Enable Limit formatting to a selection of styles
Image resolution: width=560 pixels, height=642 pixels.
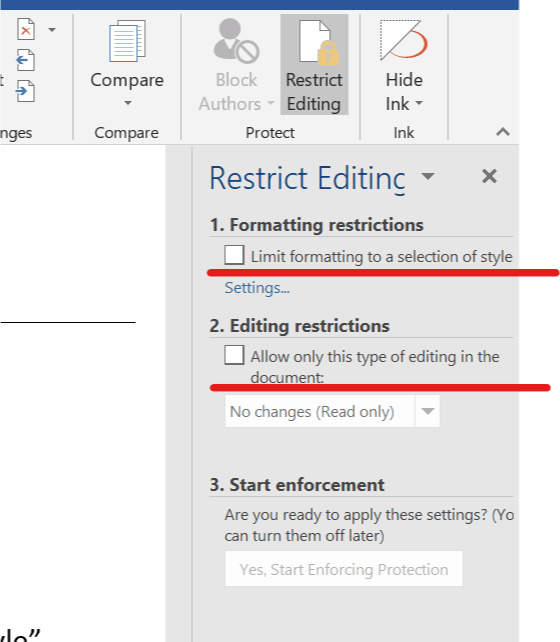[234, 255]
